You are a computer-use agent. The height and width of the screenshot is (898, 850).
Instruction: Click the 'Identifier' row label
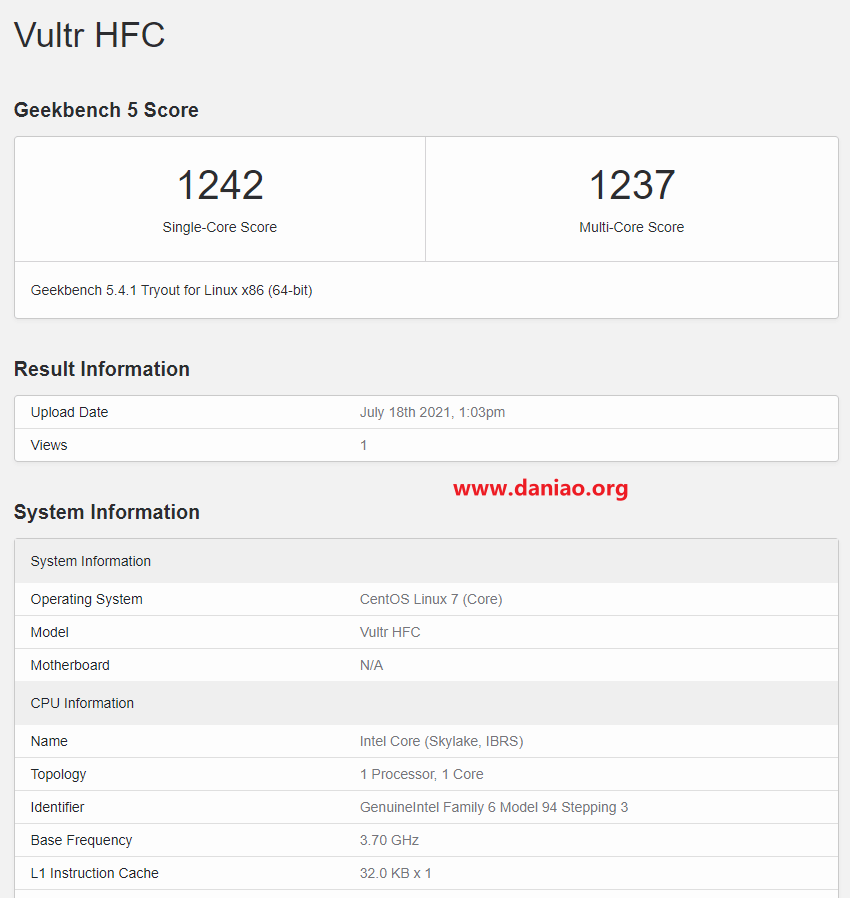tap(57, 808)
